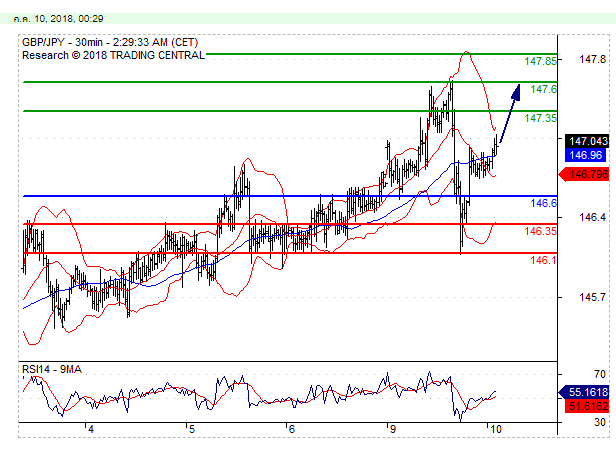The image size is (616, 449).
Task: Click date 4 on the time axis
Action: [91, 429]
